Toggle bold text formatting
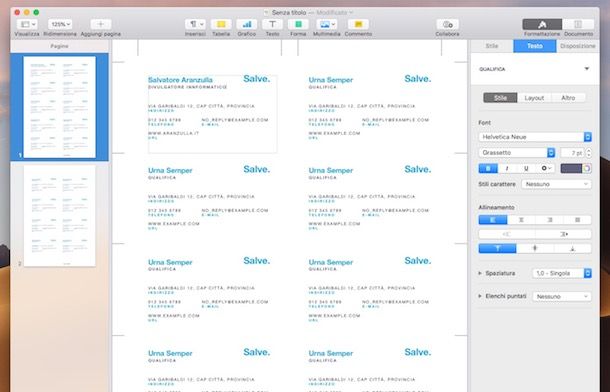Image resolution: width=610 pixels, height=392 pixels. [488, 168]
